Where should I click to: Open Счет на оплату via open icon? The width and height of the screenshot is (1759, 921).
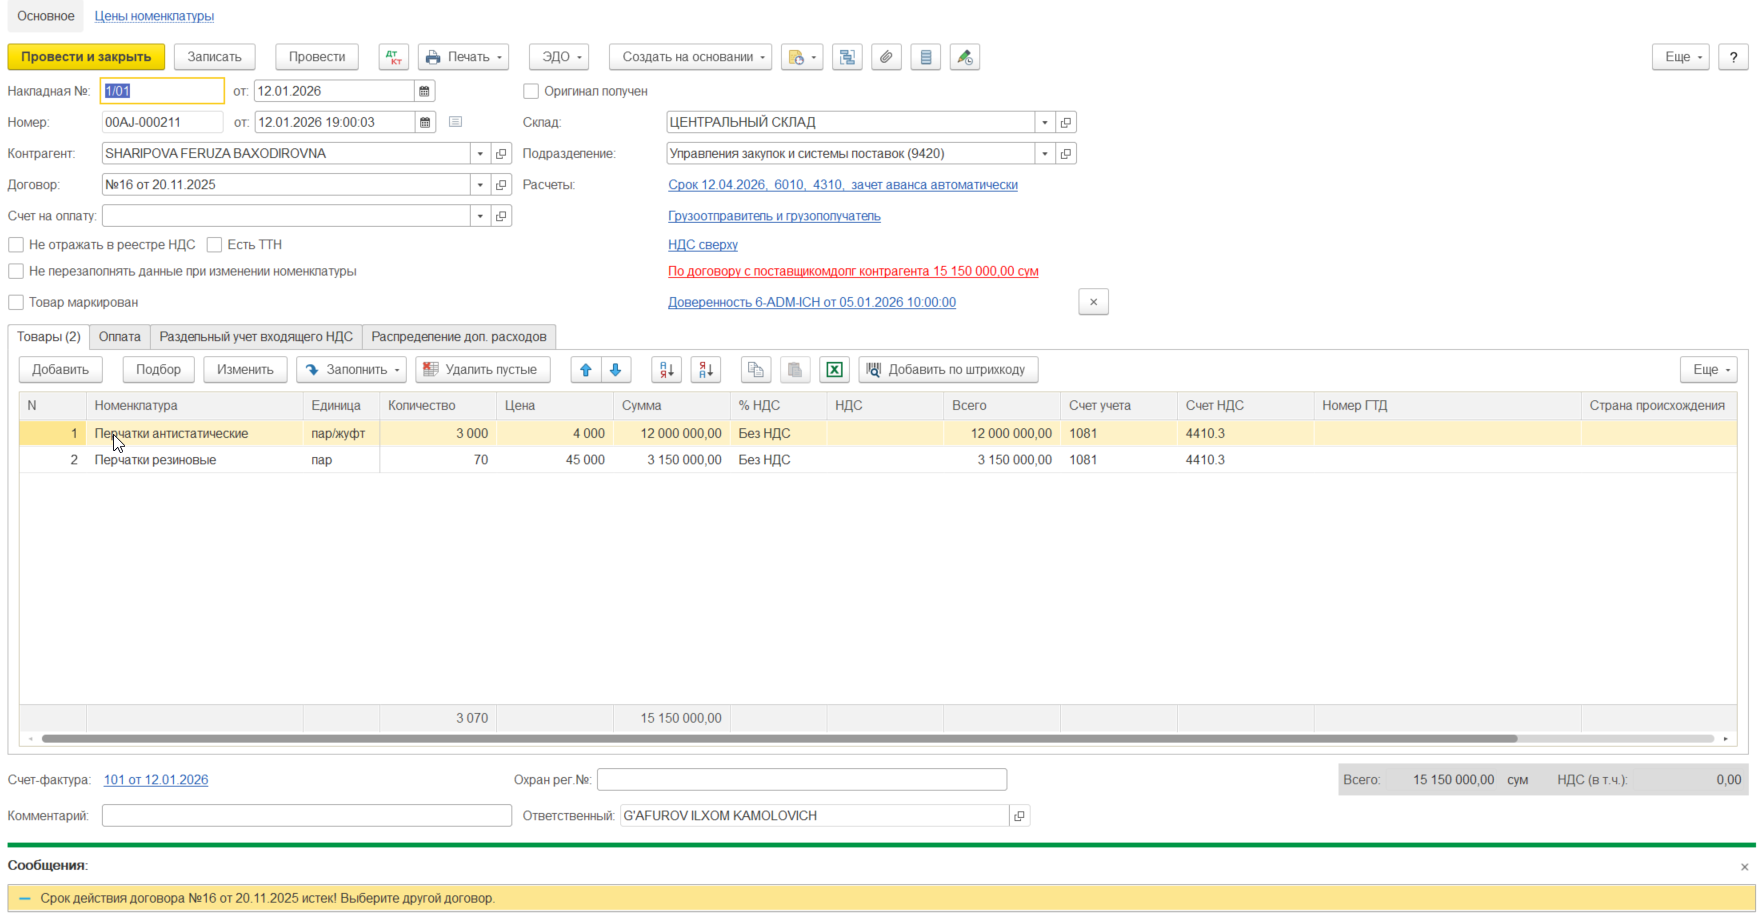pos(502,215)
